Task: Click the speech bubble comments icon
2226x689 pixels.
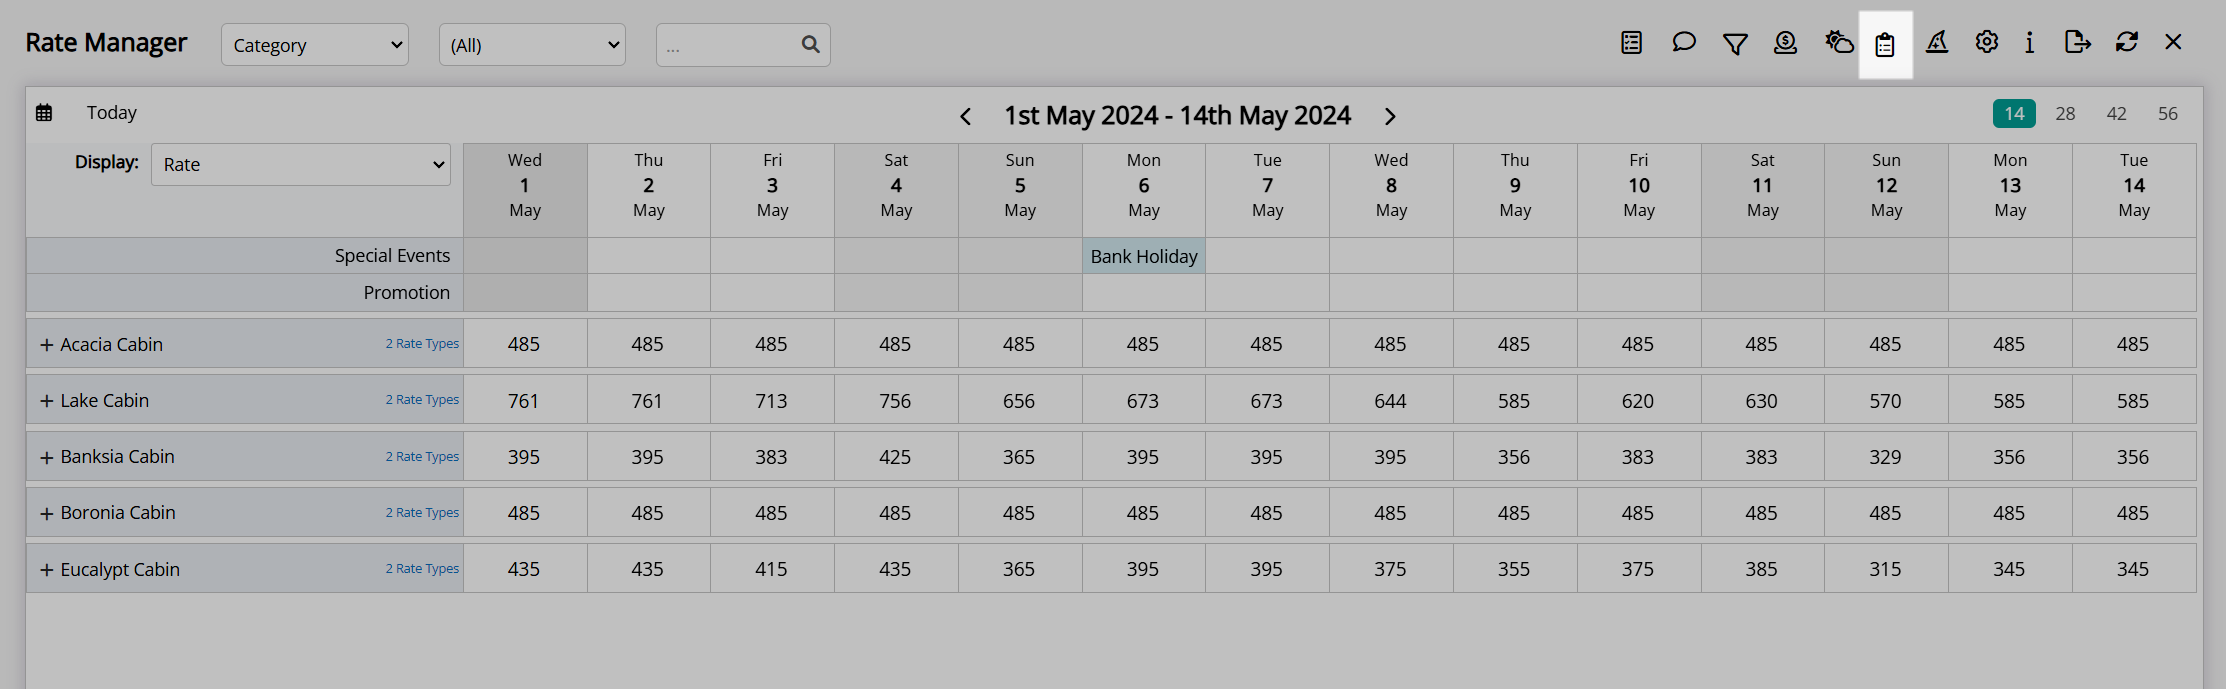Action: coord(1684,42)
